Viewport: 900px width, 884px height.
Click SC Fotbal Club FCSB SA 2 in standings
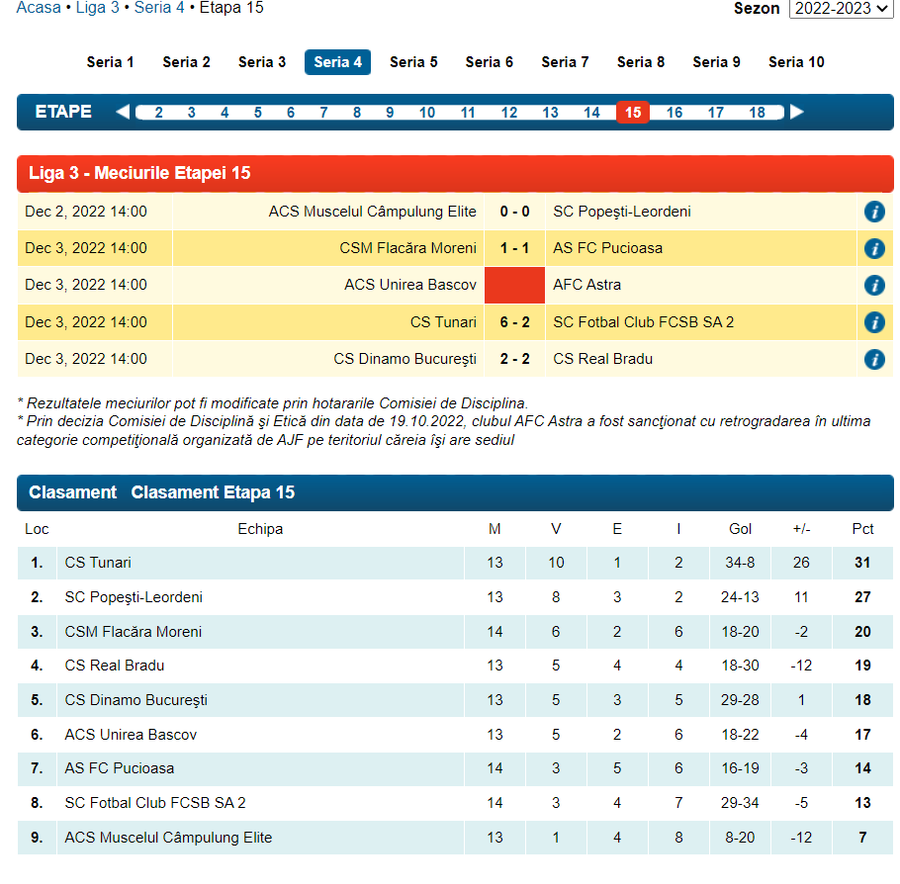[155, 803]
